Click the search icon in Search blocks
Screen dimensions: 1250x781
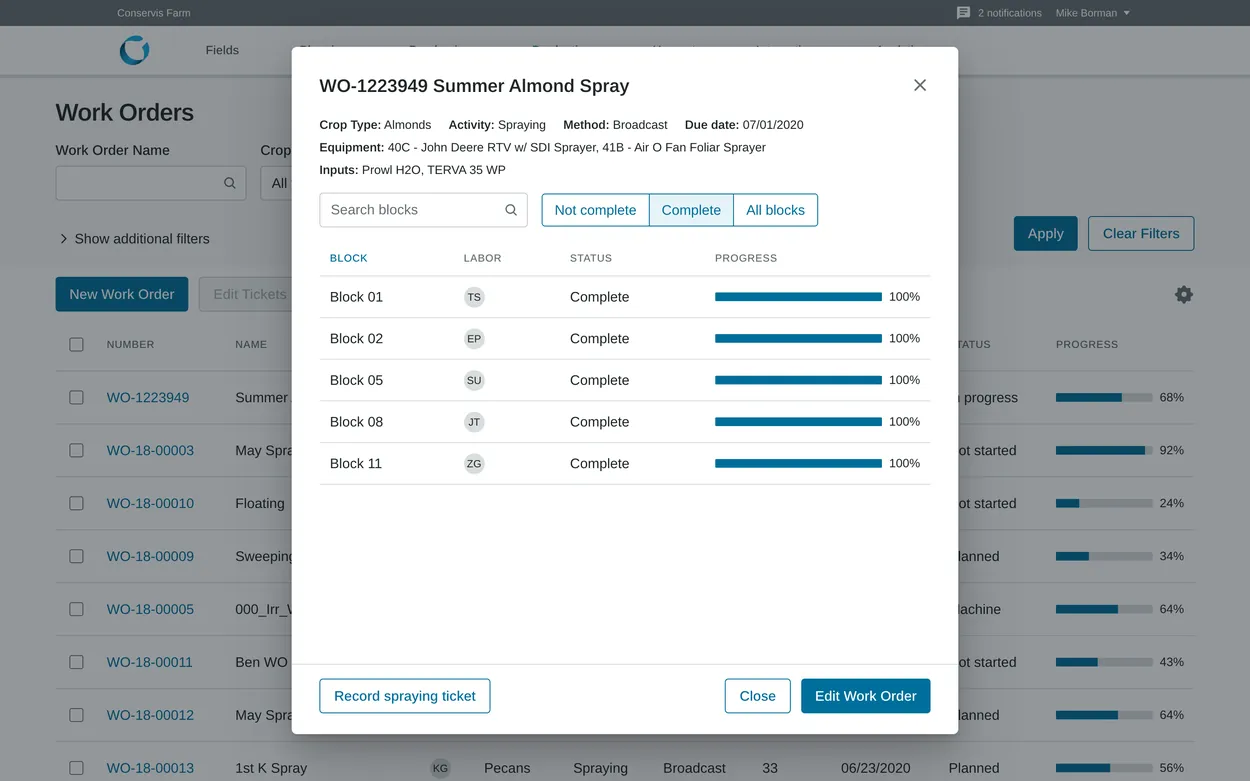click(511, 210)
